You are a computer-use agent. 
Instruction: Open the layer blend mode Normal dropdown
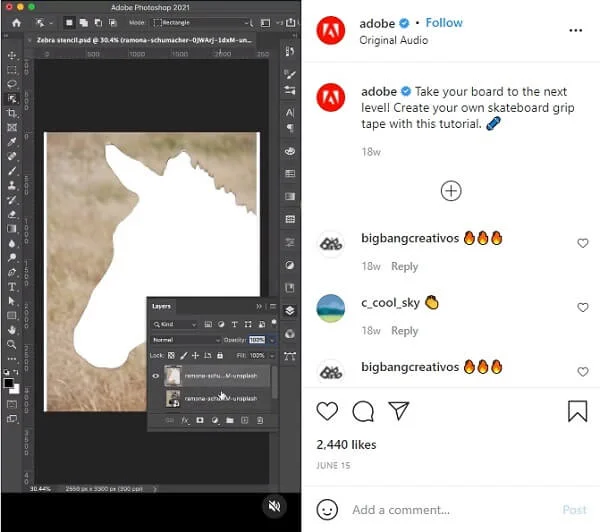coord(185,340)
